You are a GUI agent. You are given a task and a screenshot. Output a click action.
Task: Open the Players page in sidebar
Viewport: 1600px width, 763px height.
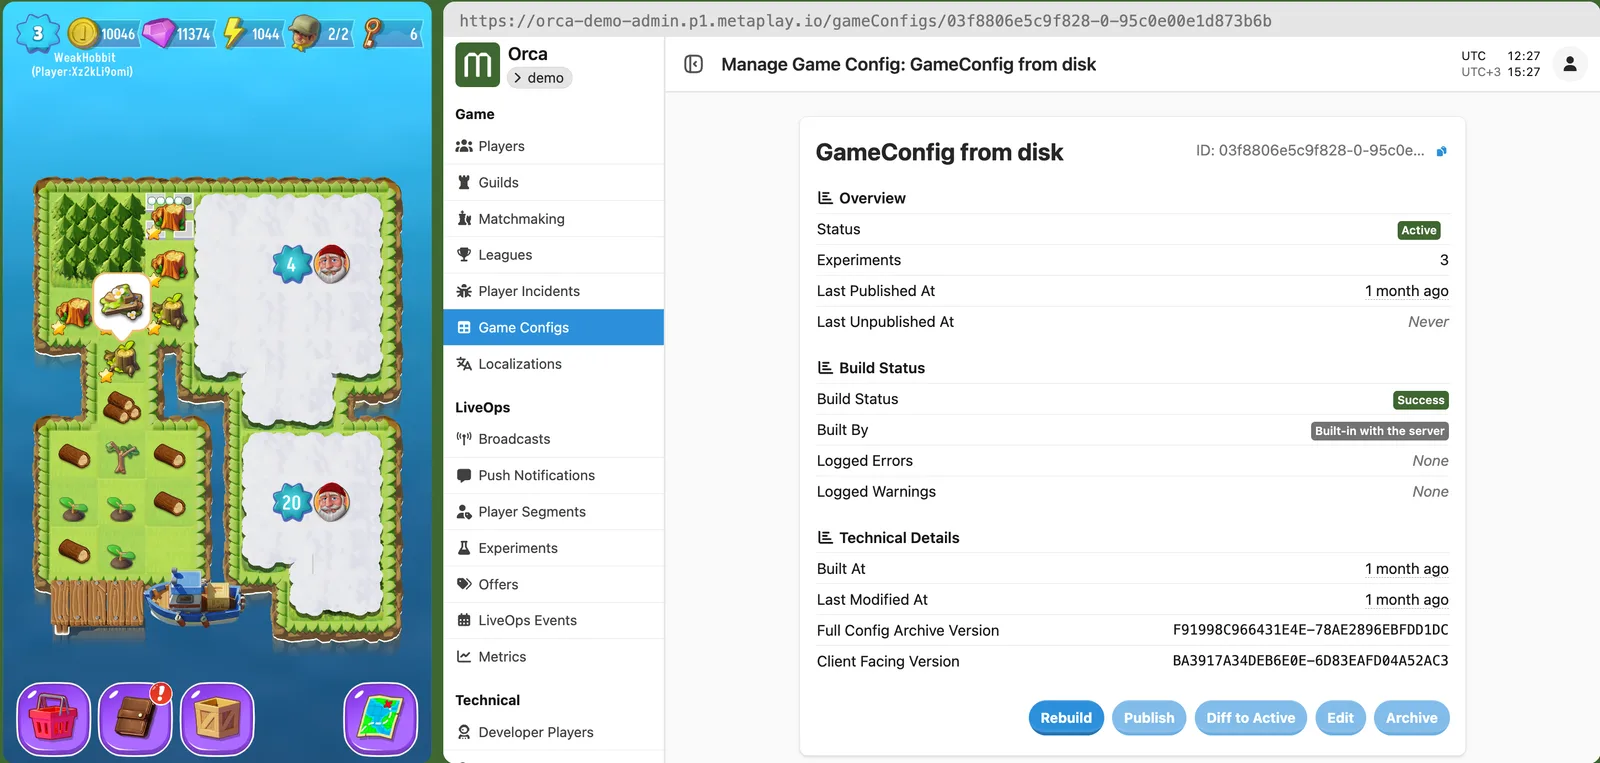click(x=553, y=146)
